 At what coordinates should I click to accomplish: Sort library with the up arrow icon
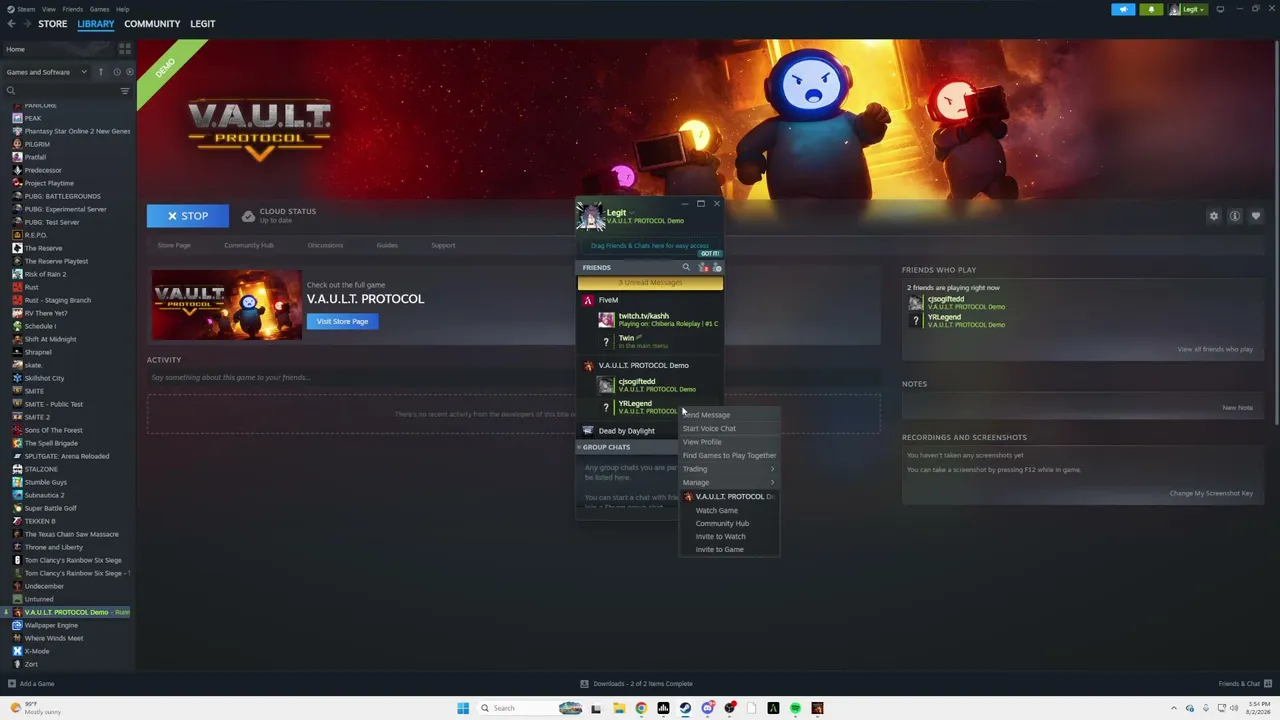(x=100, y=72)
